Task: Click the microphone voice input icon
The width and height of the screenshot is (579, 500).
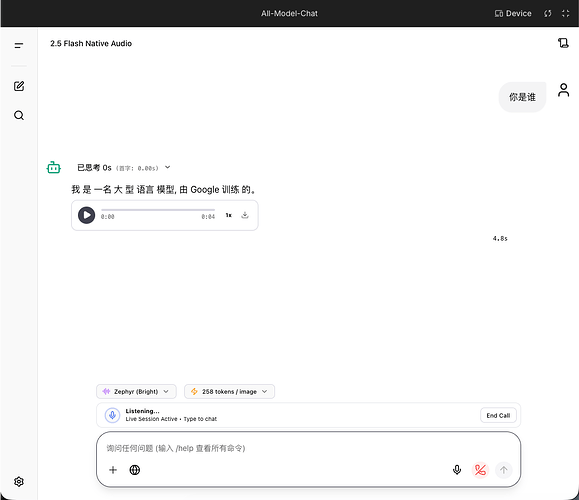Action: (x=457, y=470)
